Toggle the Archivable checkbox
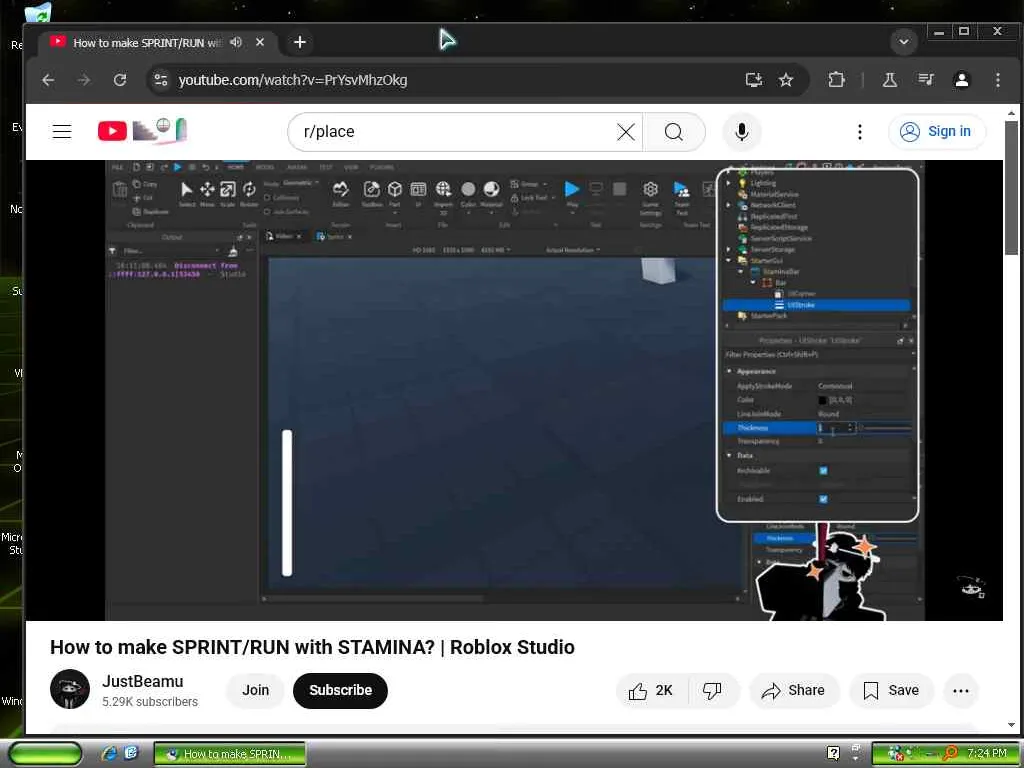1024x768 pixels. pos(823,470)
